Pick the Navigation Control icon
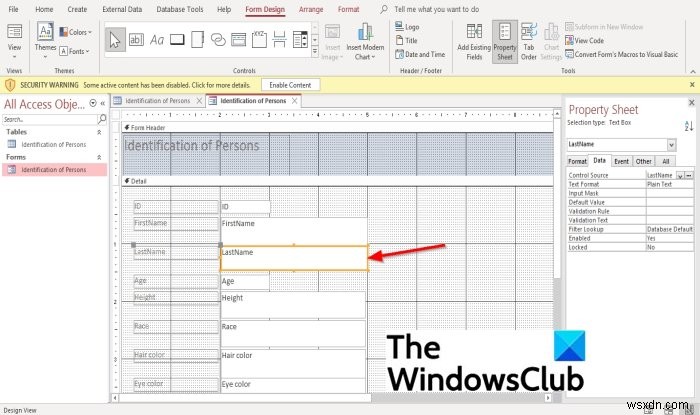The height and width of the screenshot is (415, 700). [238, 40]
